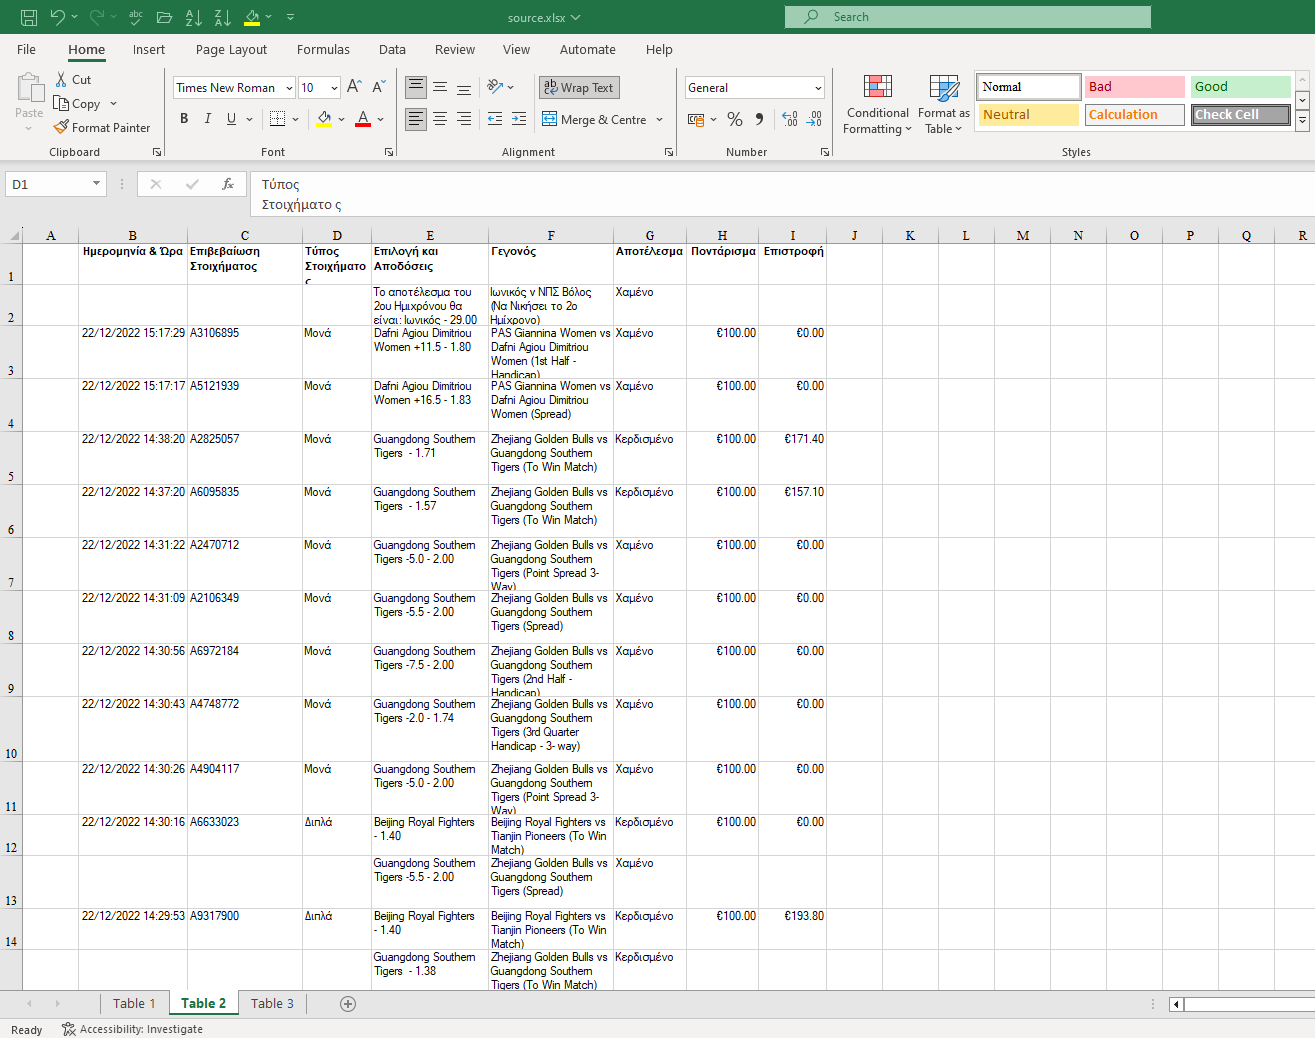Click Font Colour red A
Screen dimensions: 1315x1038
[x=363, y=119]
